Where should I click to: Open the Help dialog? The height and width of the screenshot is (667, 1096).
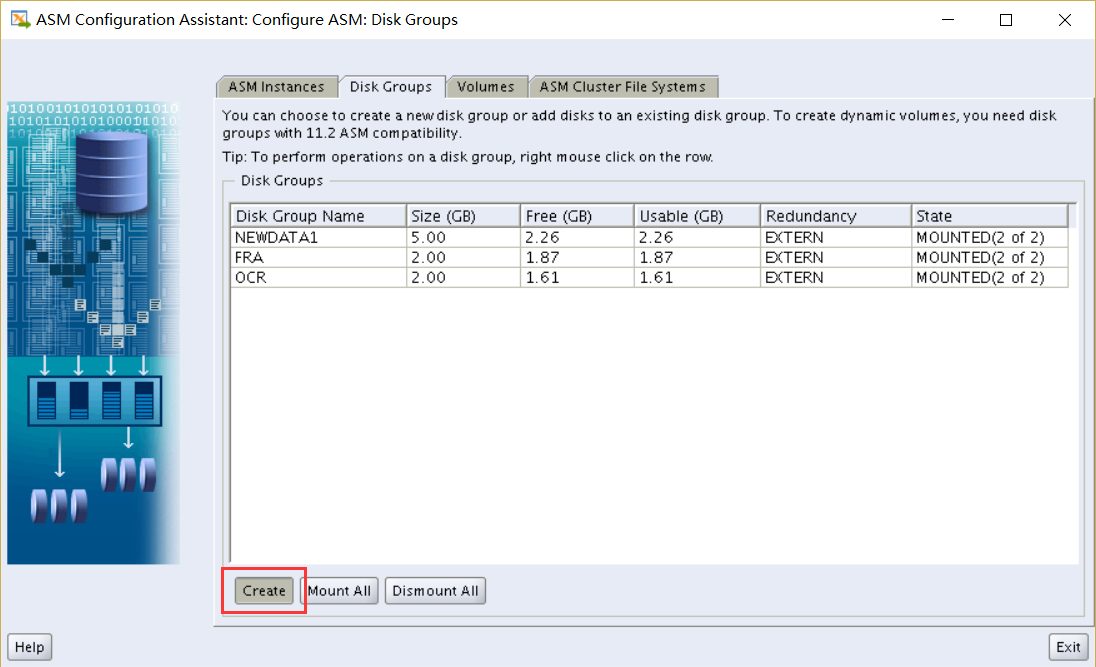tap(29, 646)
